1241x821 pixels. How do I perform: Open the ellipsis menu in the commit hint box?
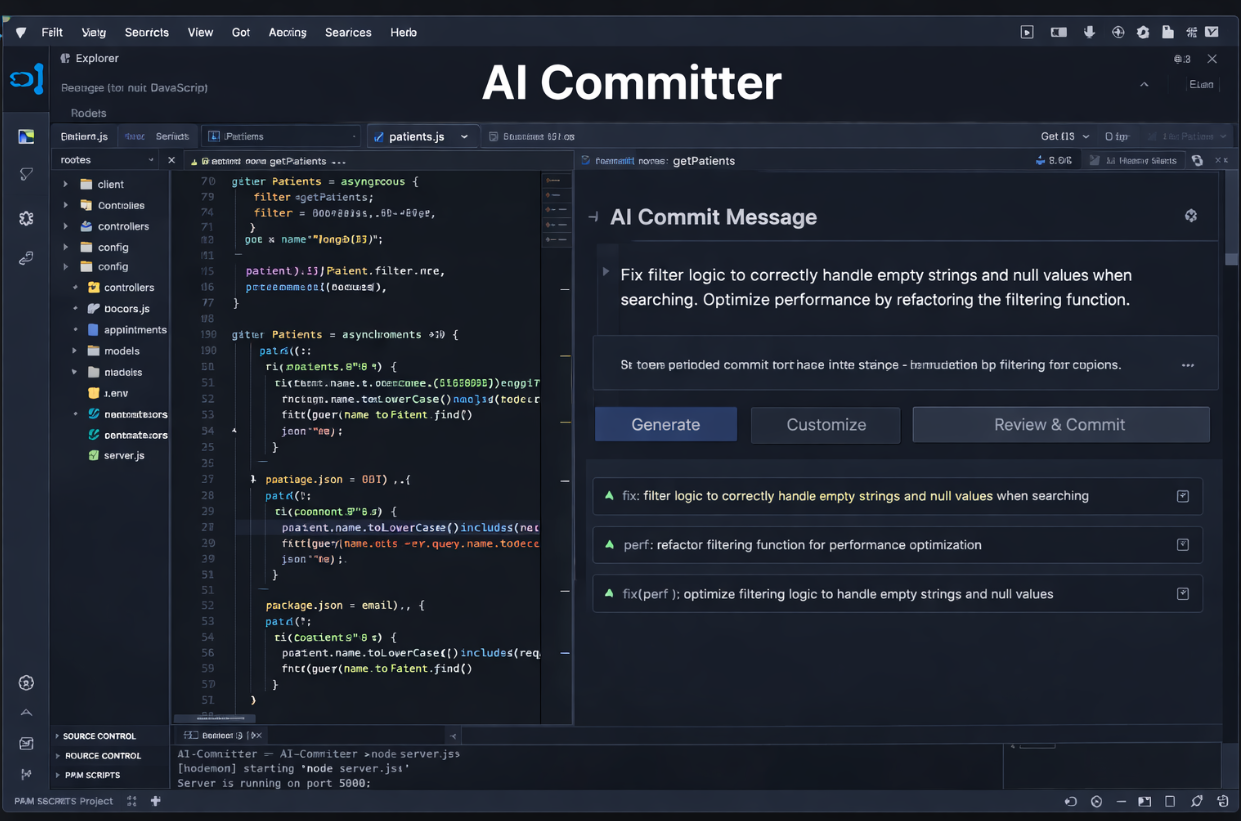pos(1188,365)
